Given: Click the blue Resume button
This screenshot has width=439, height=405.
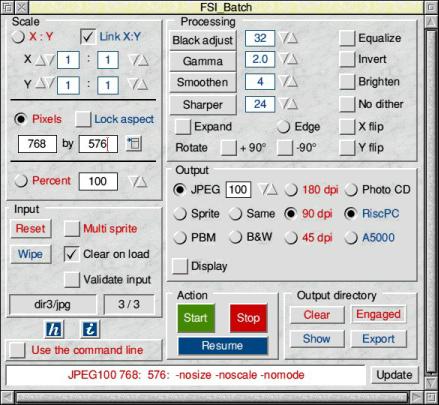Looking at the screenshot, I should tap(222, 346).
